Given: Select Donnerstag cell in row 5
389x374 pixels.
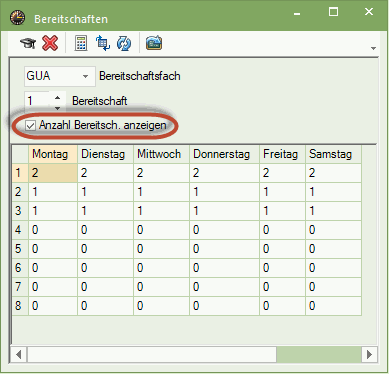Looking at the screenshot, I should (224, 249).
